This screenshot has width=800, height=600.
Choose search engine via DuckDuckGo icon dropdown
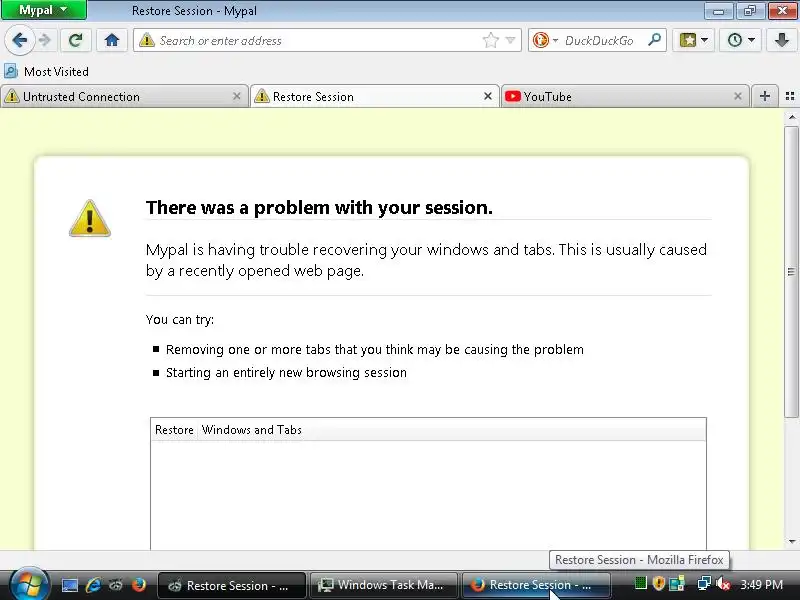[545, 40]
